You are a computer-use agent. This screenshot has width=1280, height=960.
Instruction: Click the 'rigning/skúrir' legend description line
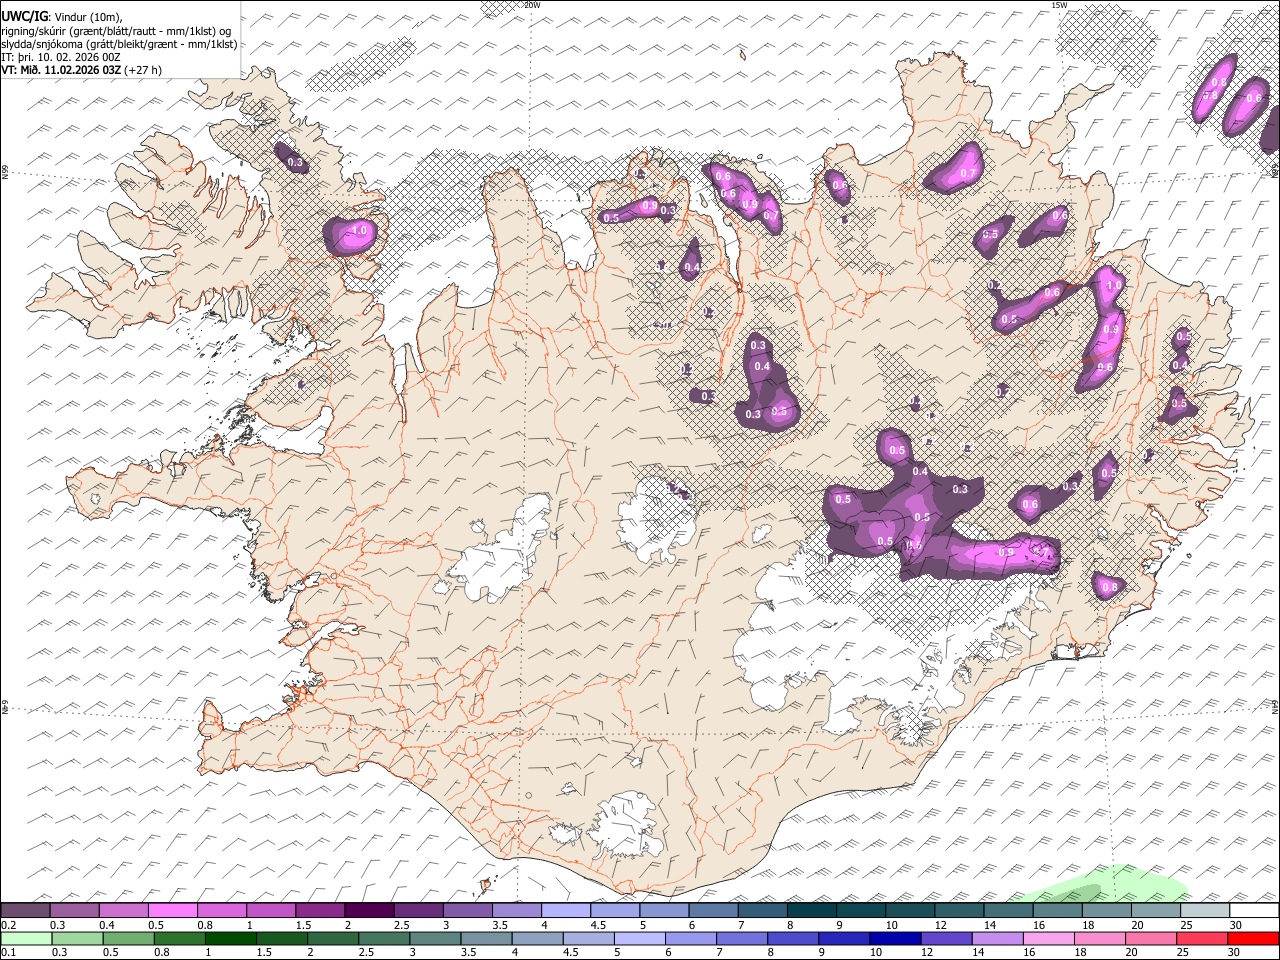(x=117, y=31)
